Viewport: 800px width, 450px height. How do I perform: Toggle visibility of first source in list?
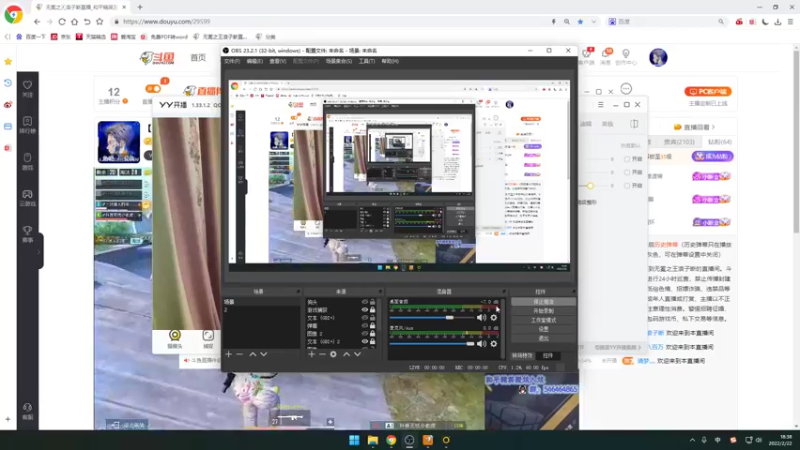tap(364, 302)
